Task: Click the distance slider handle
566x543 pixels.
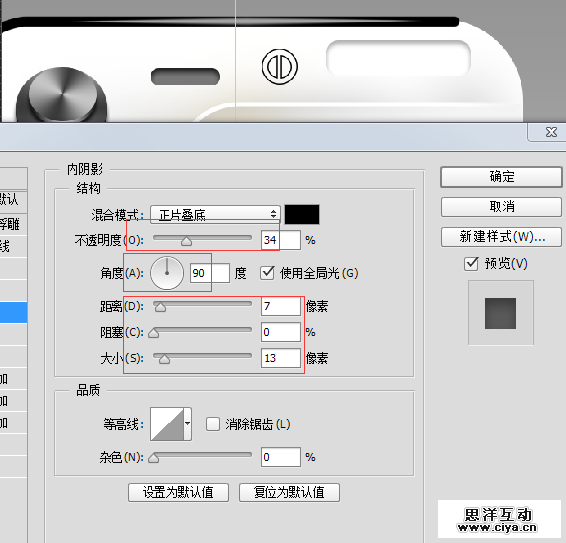Action: [160, 307]
